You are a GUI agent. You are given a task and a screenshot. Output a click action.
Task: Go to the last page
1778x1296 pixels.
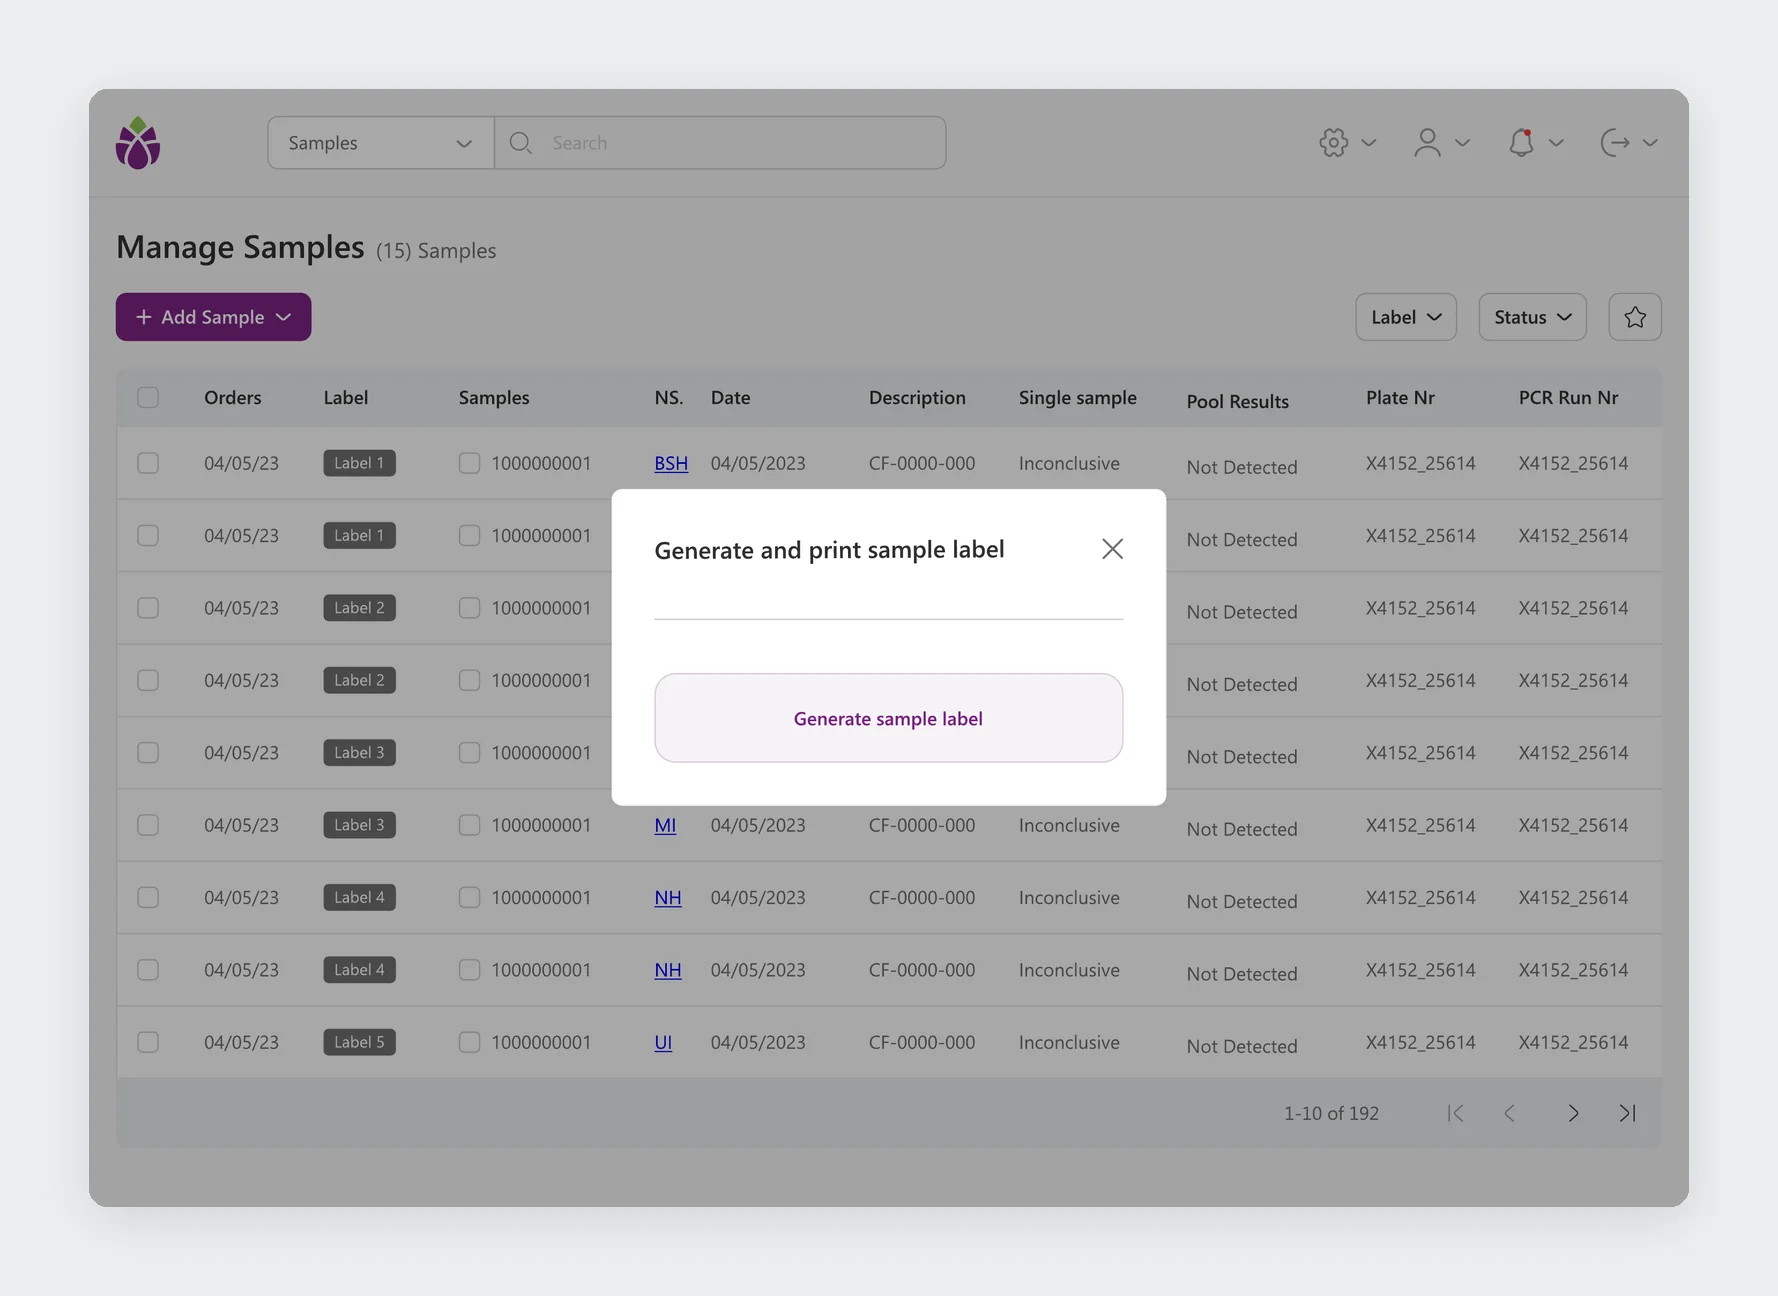pyautogui.click(x=1627, y=1113)
